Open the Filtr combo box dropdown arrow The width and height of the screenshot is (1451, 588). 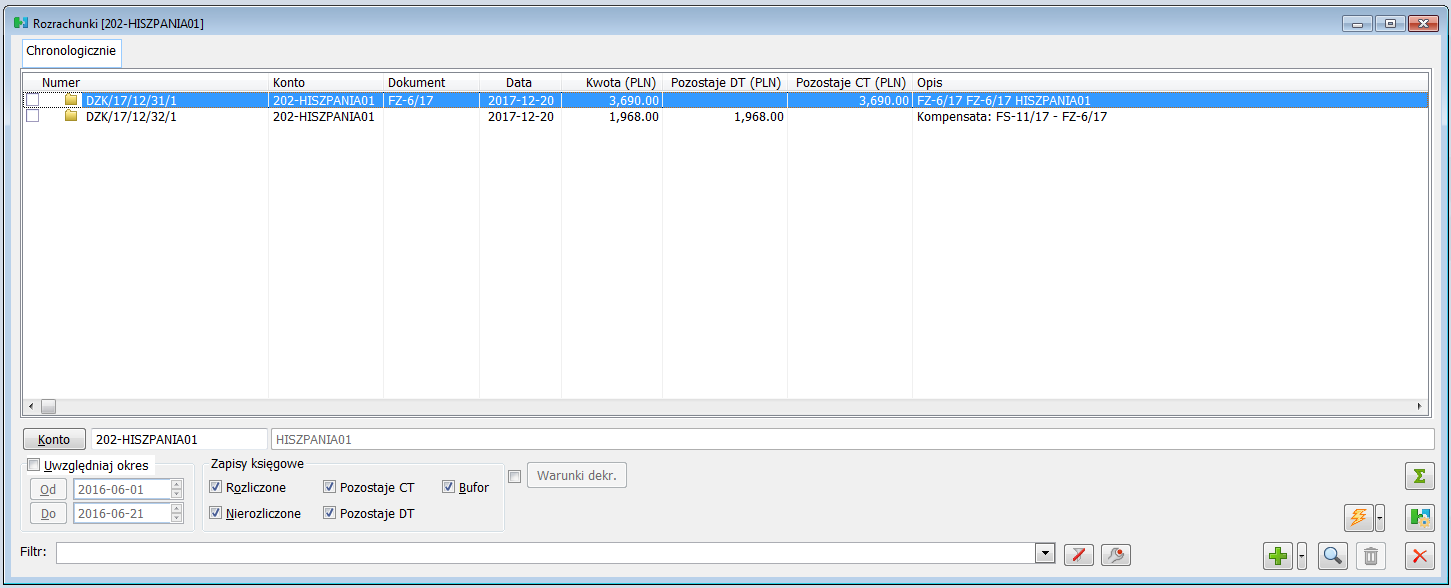1046,553
